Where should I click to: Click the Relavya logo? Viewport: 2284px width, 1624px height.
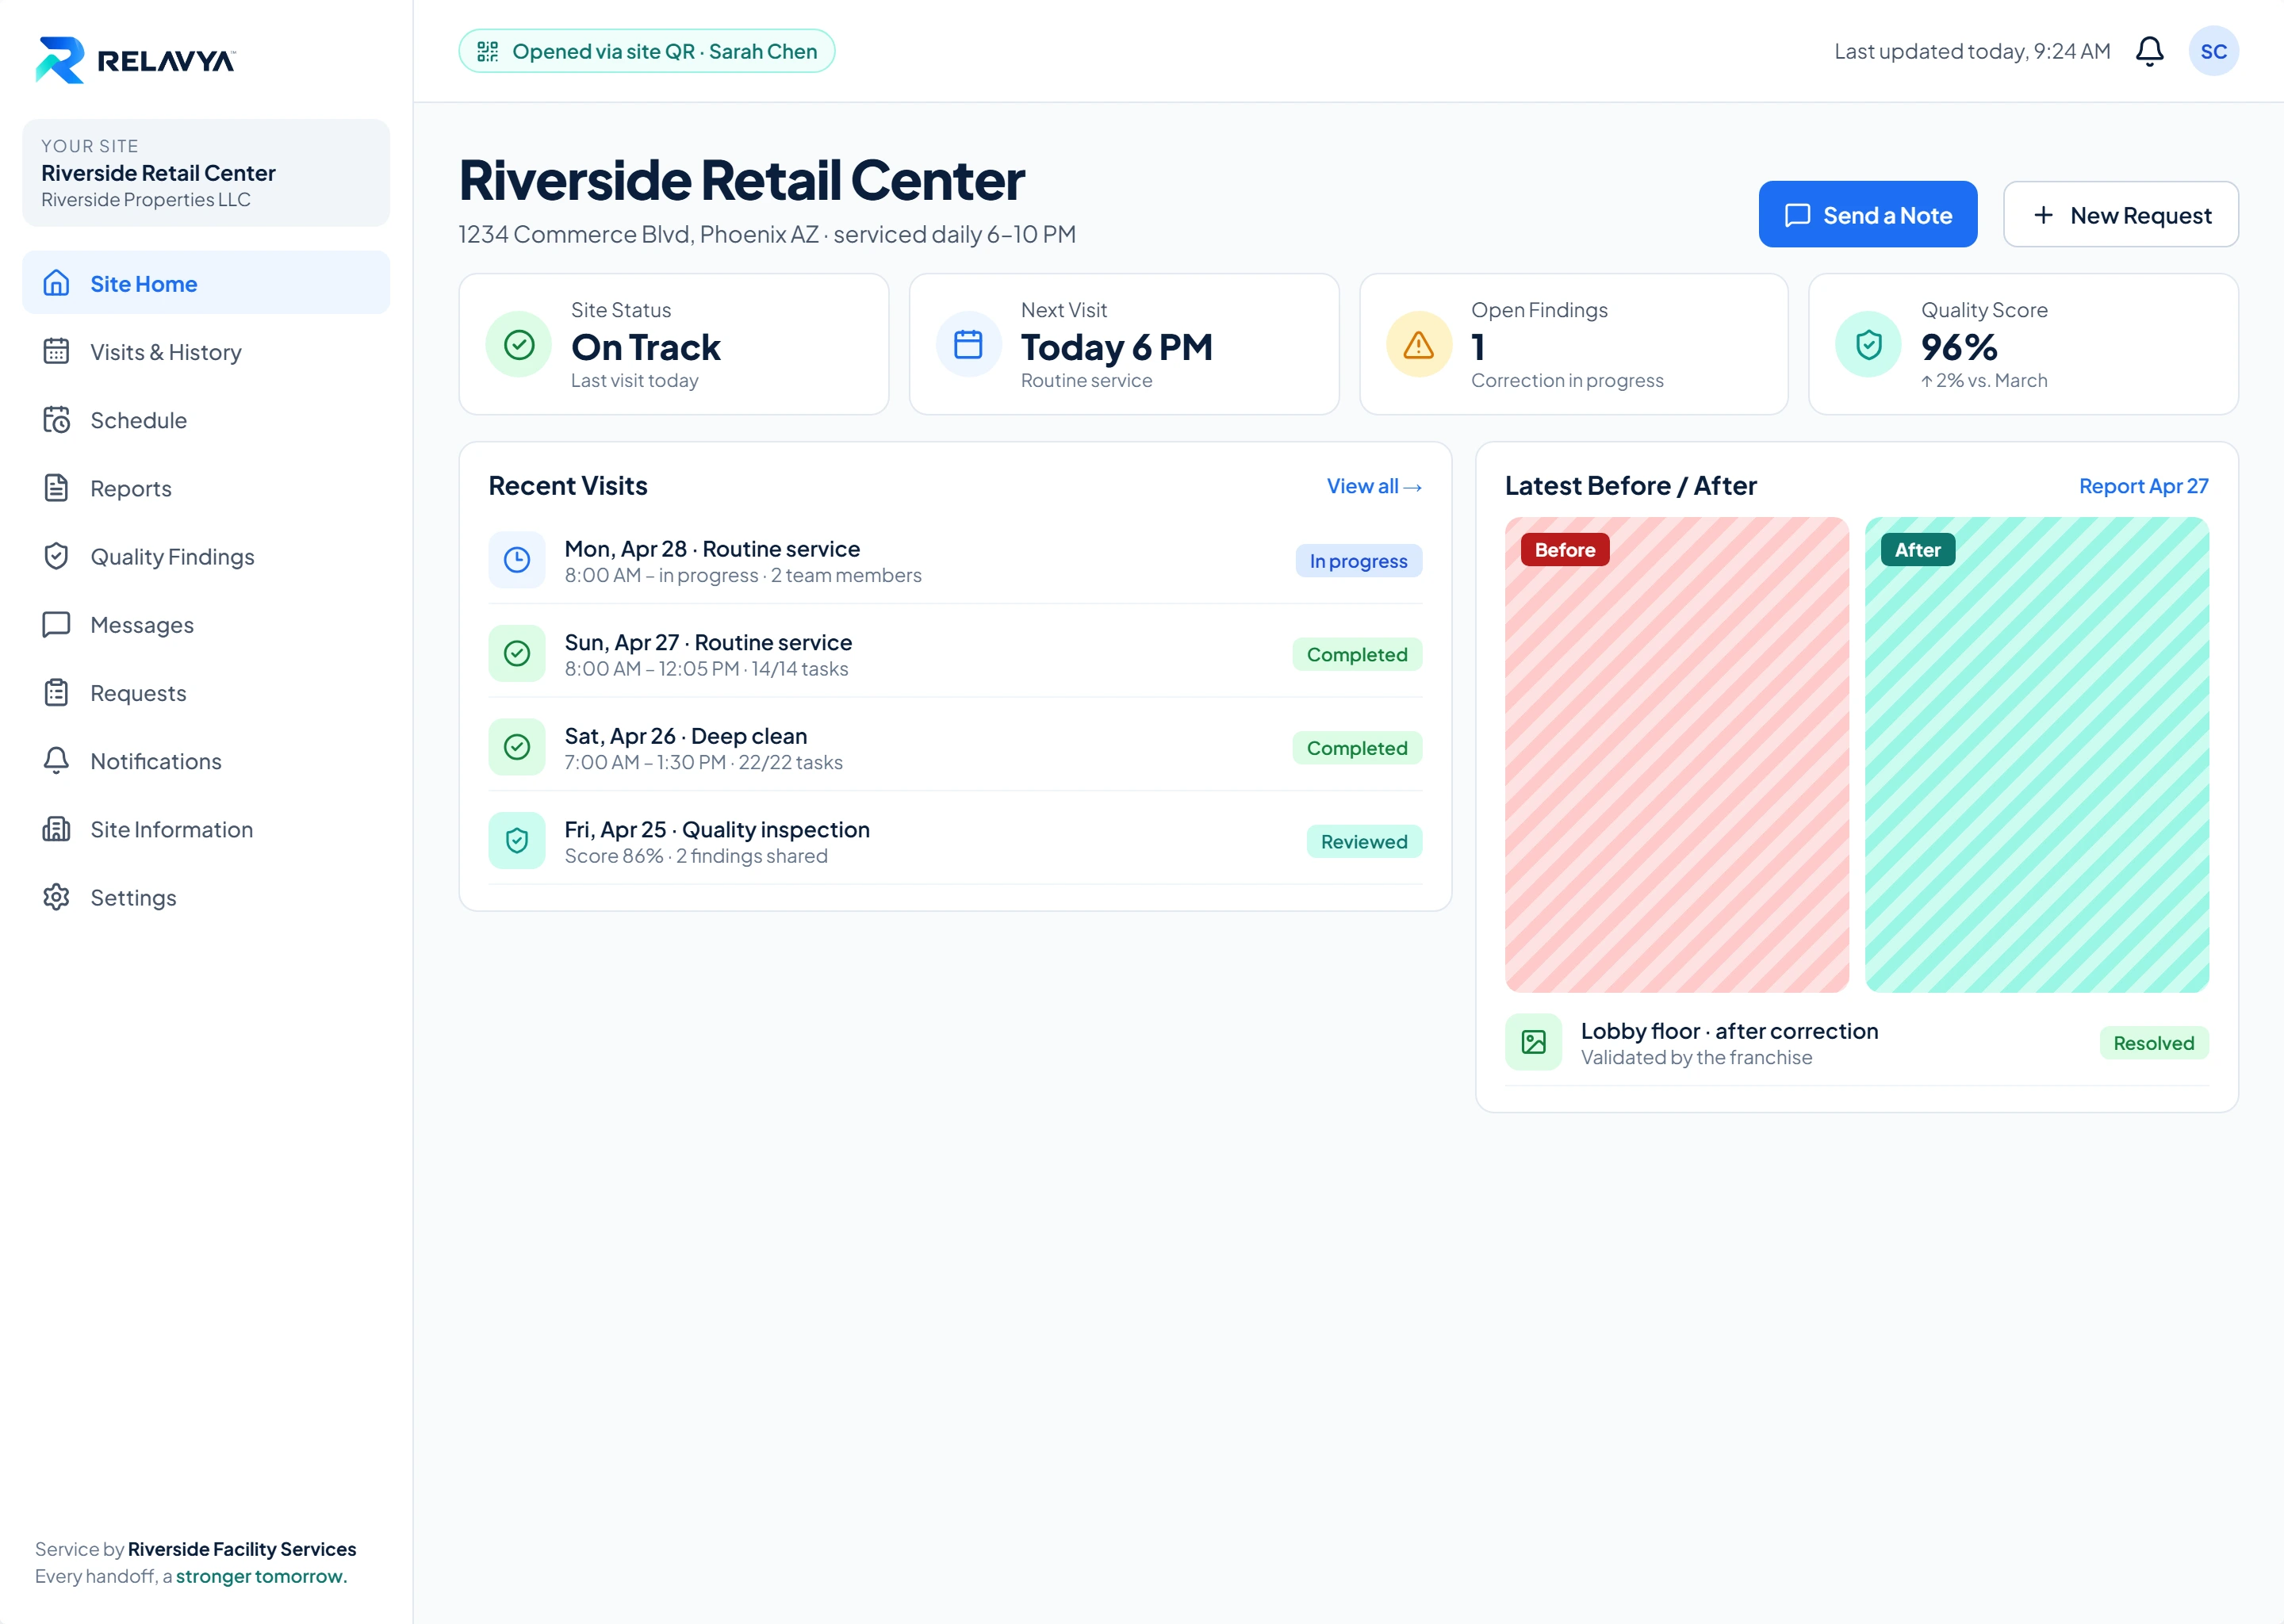135,60
